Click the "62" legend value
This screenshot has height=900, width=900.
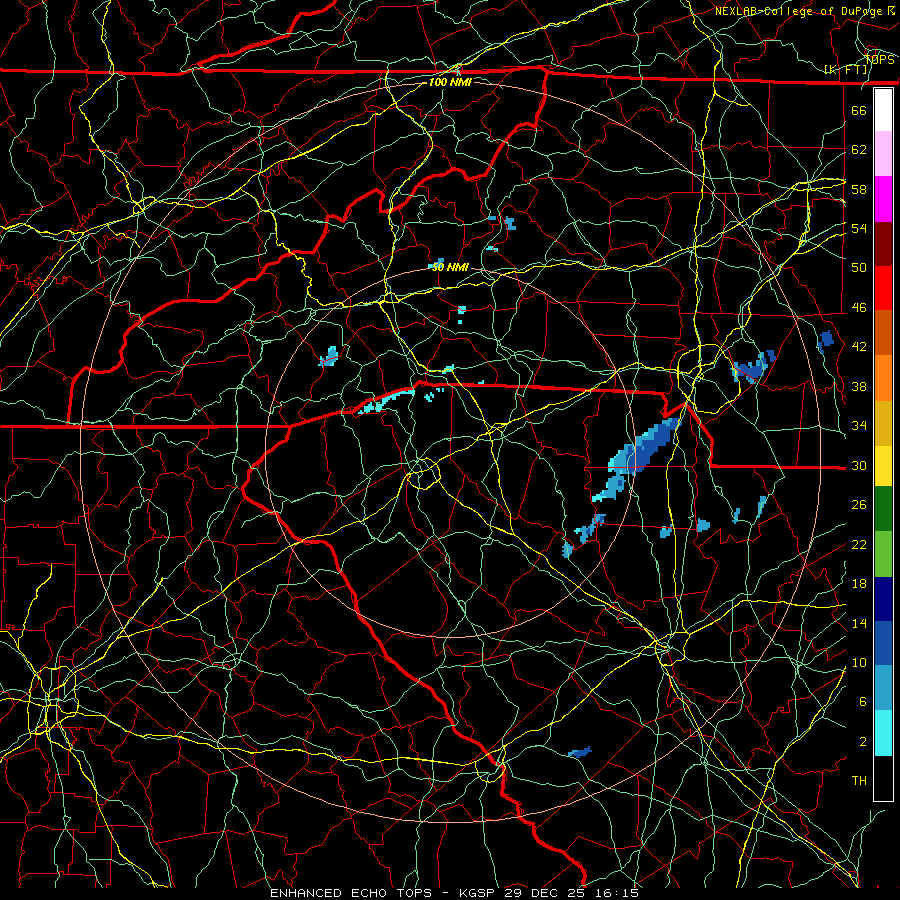tap(859, 150)
